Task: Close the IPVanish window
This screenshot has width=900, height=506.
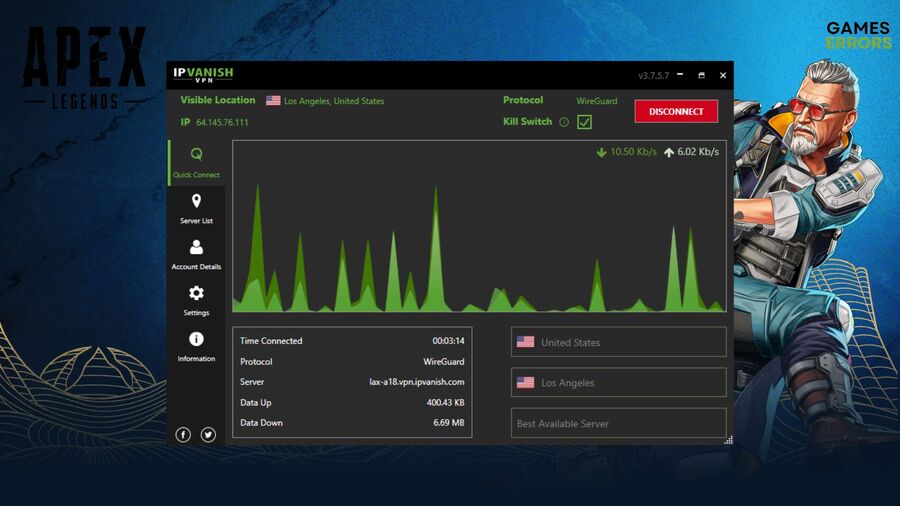Action: click(723, 75)
